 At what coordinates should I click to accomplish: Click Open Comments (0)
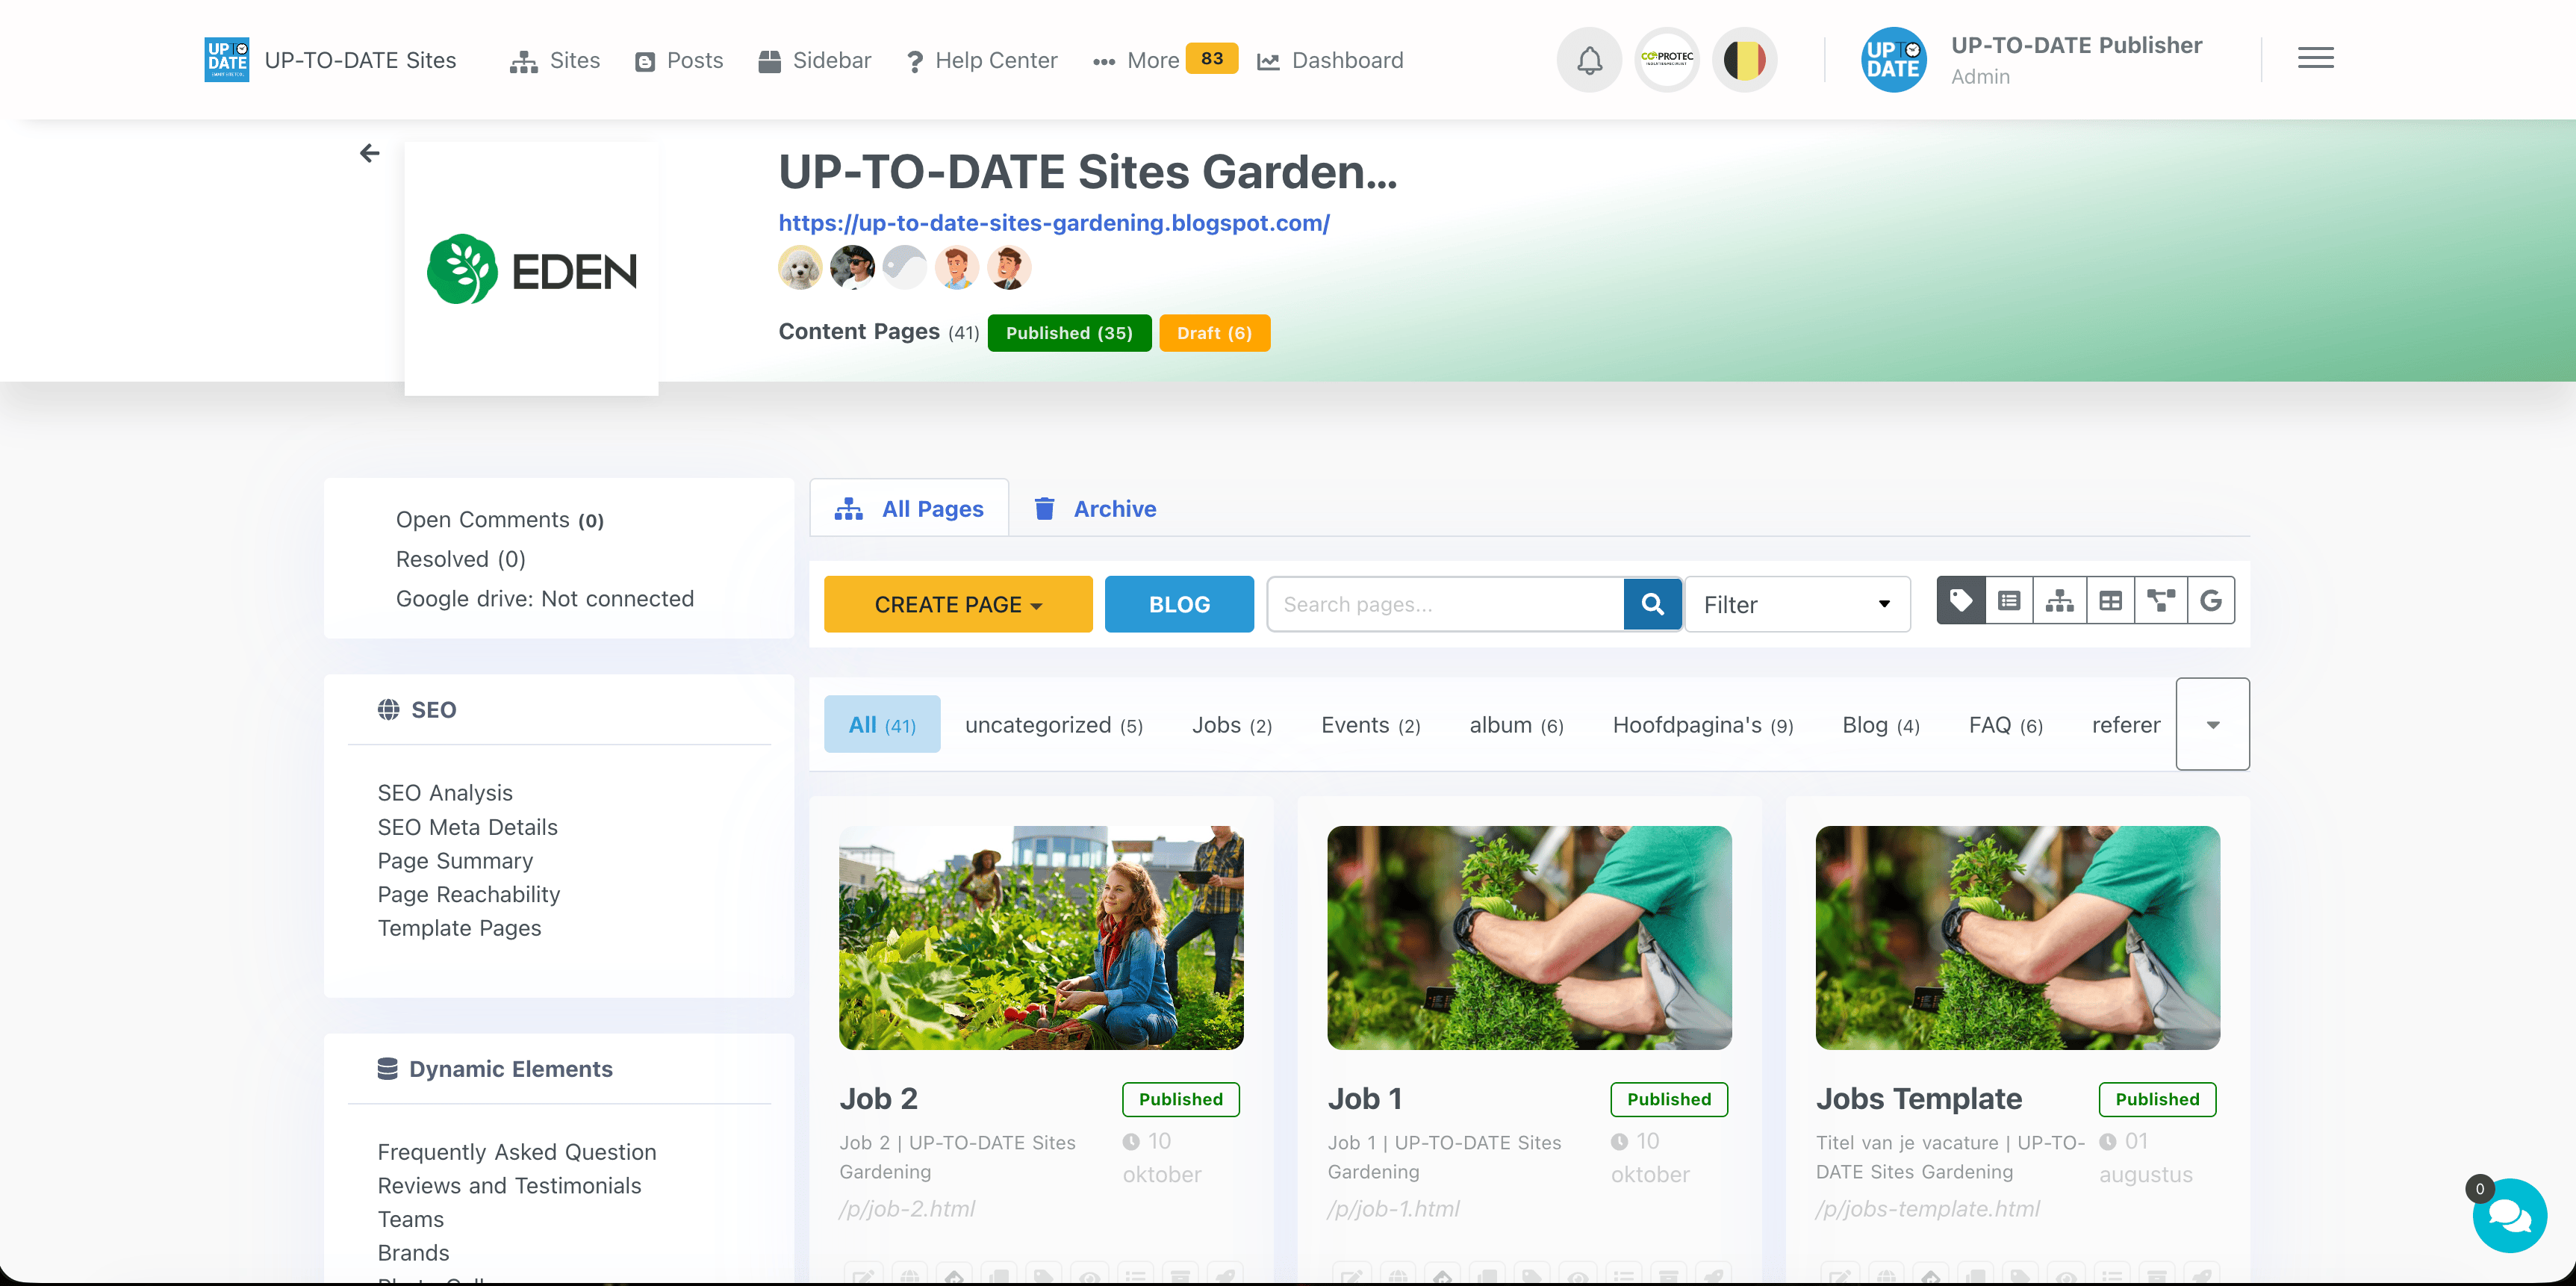pyautogui.click(x=500, y=519)
